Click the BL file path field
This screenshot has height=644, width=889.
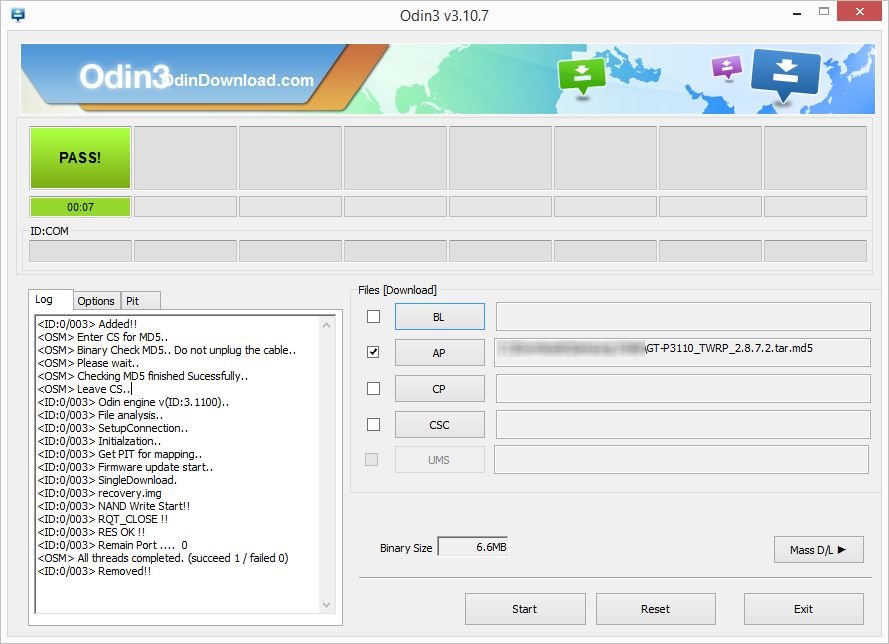pos(683,316)
